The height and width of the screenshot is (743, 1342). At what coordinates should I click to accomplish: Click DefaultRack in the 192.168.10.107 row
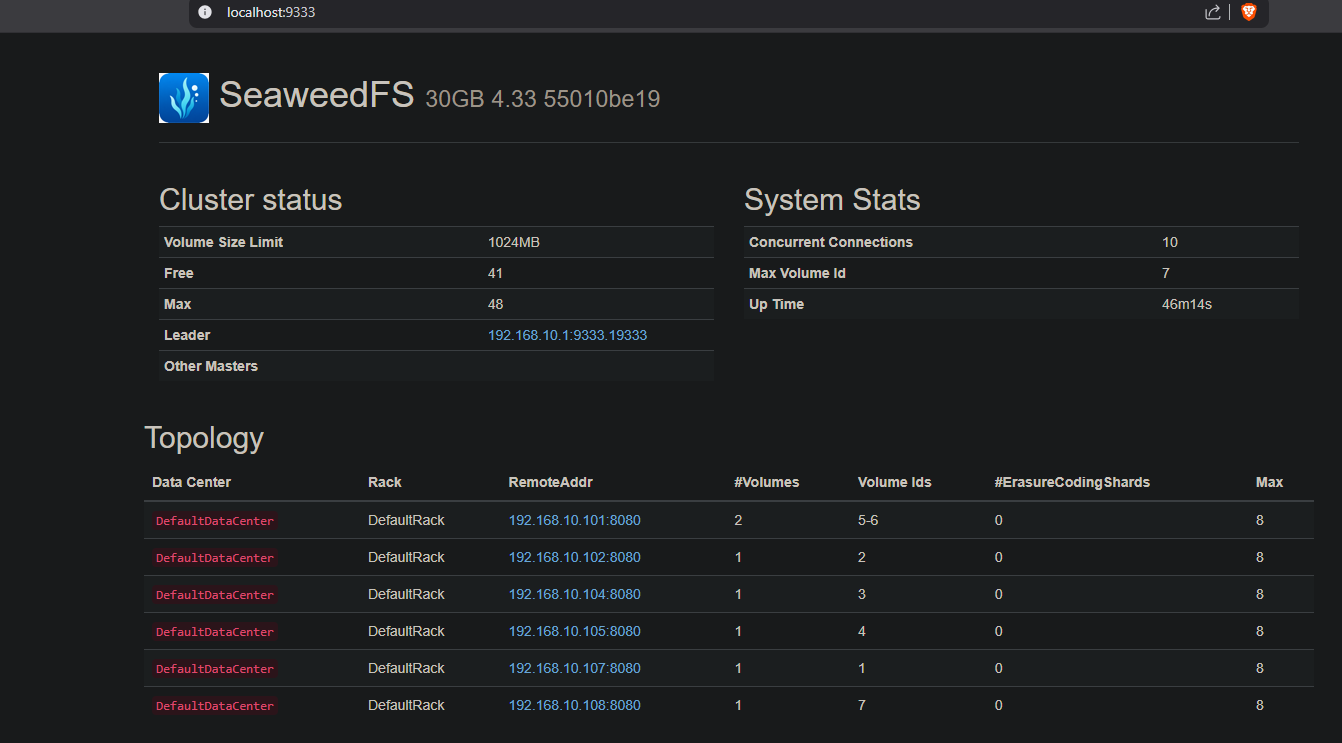(x=406, y=668)
